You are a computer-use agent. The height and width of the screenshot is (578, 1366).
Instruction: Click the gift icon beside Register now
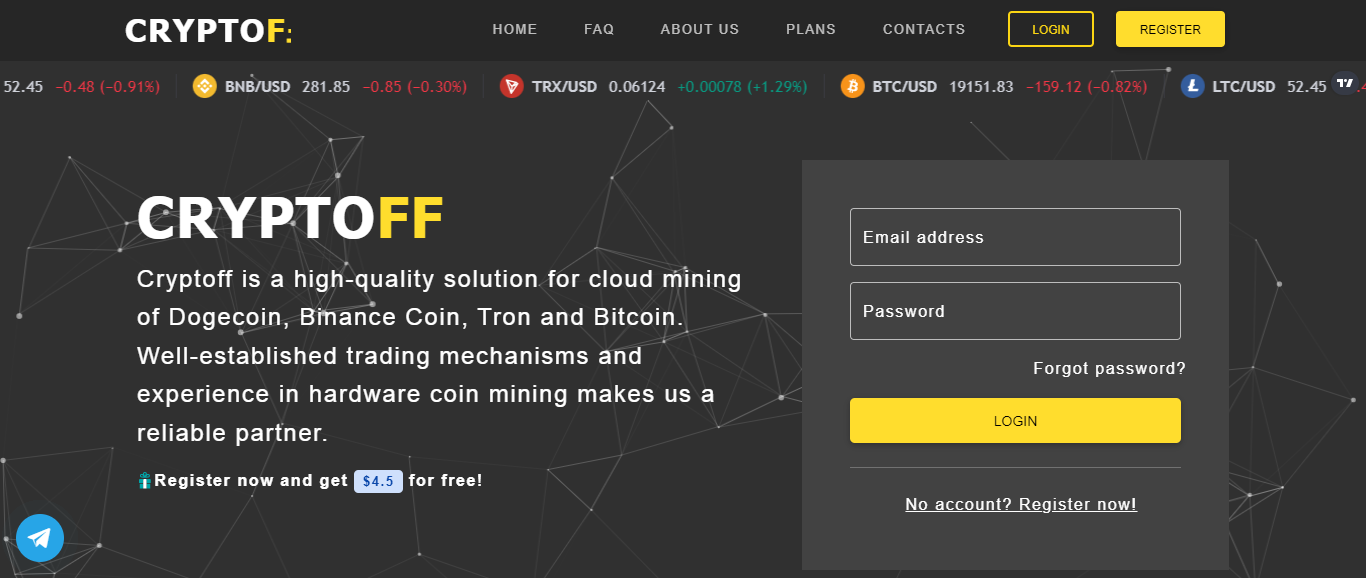[x=145, y=481]
